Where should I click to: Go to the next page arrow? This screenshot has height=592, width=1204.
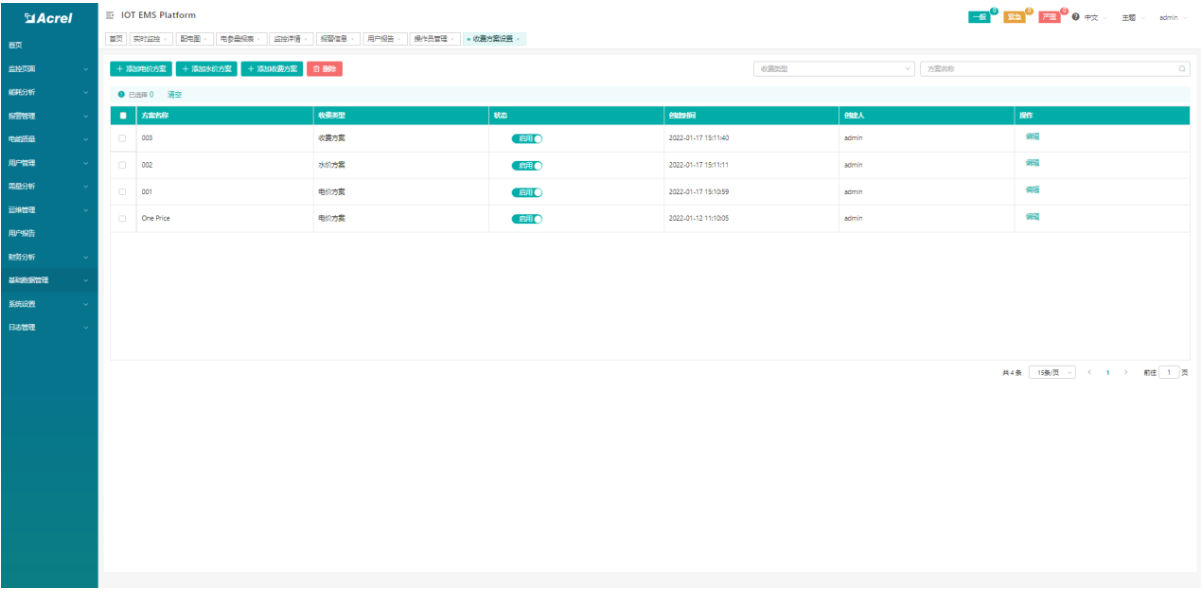pyautogui.click(x=1126, y=372)
